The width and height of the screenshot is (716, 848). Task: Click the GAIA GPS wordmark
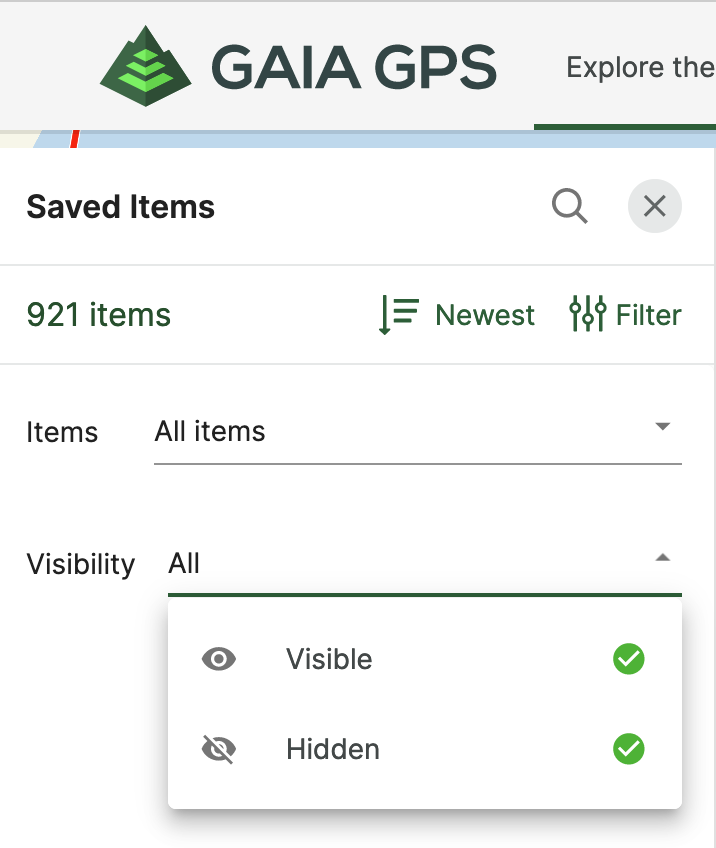tap(353, 68)
